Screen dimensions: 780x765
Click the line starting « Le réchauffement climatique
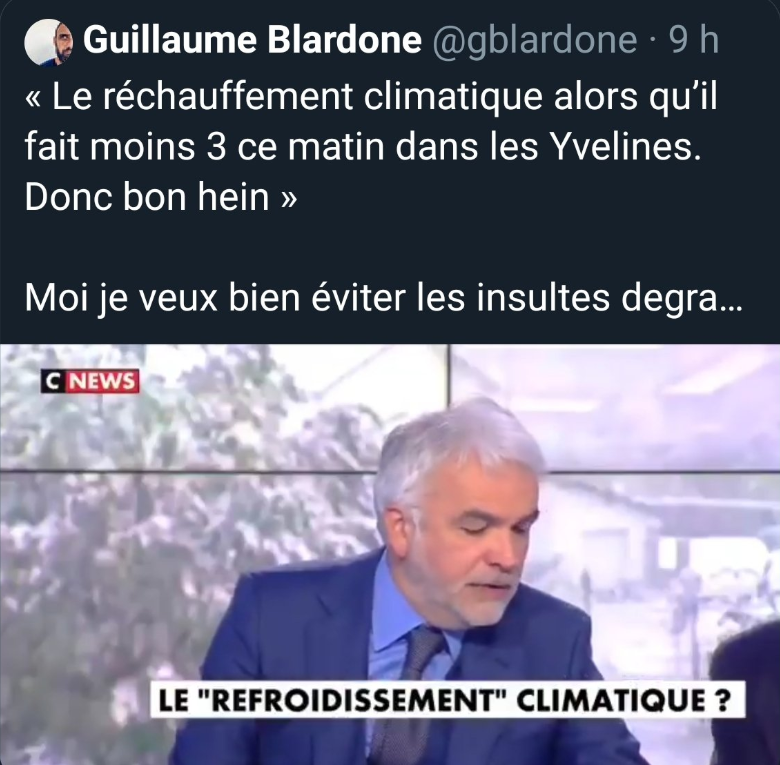(371, 97)
